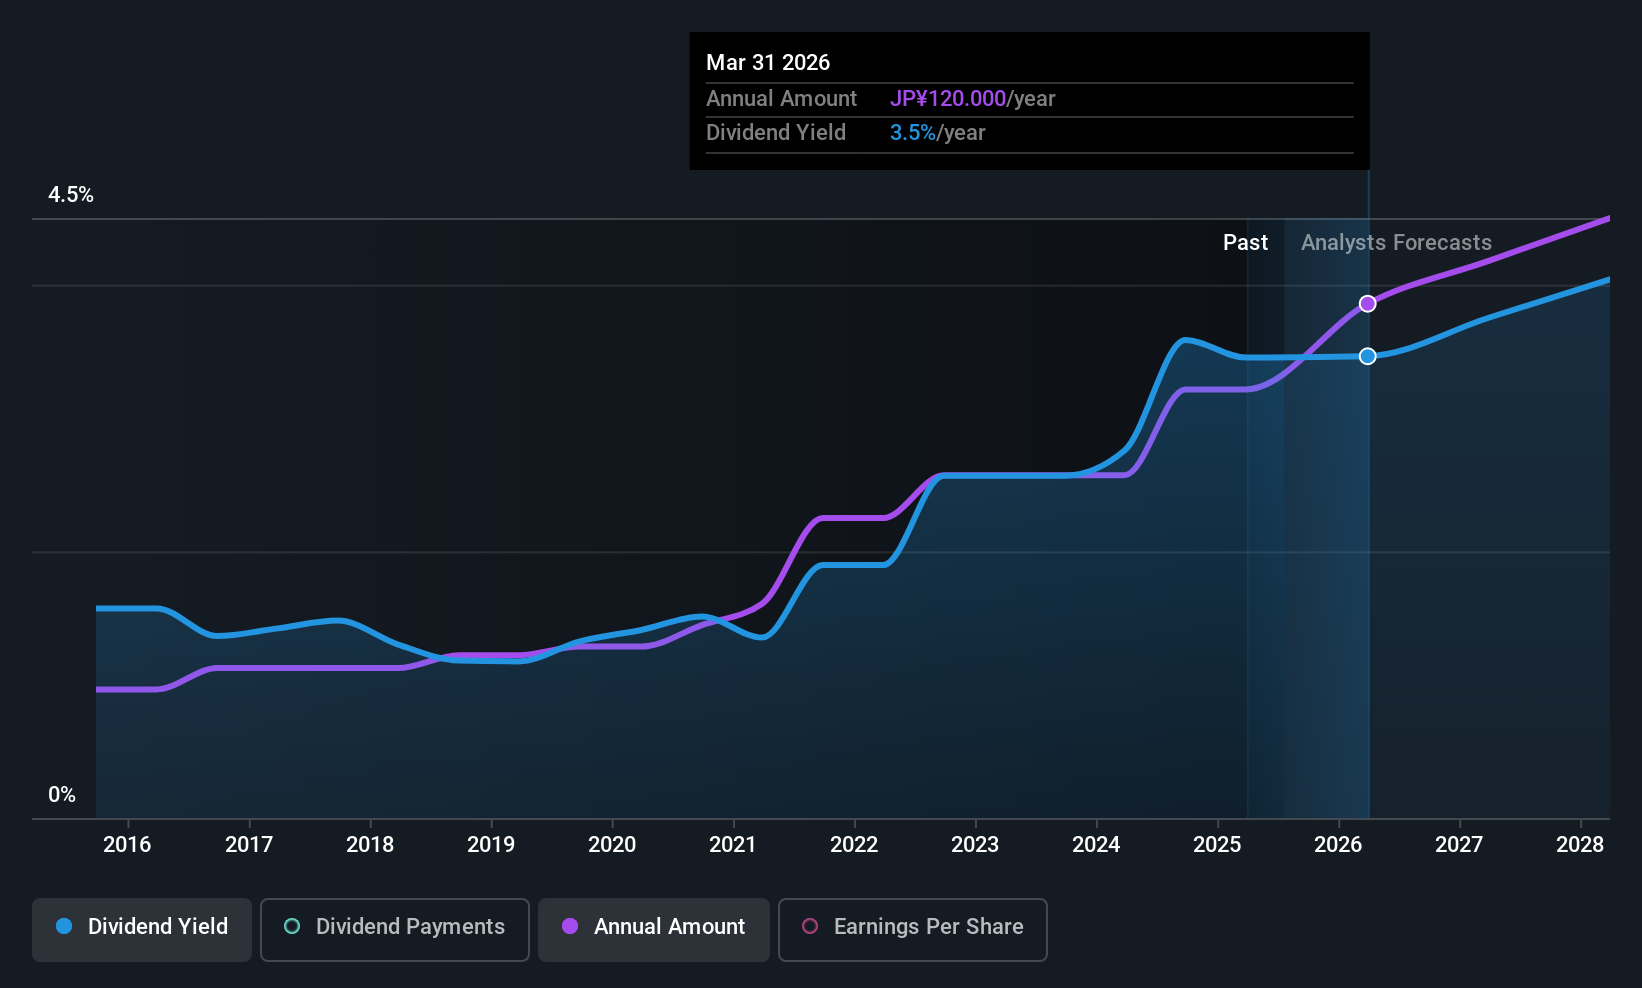Click the 2019 x-axis label
1642x988 pixels.
491,845
